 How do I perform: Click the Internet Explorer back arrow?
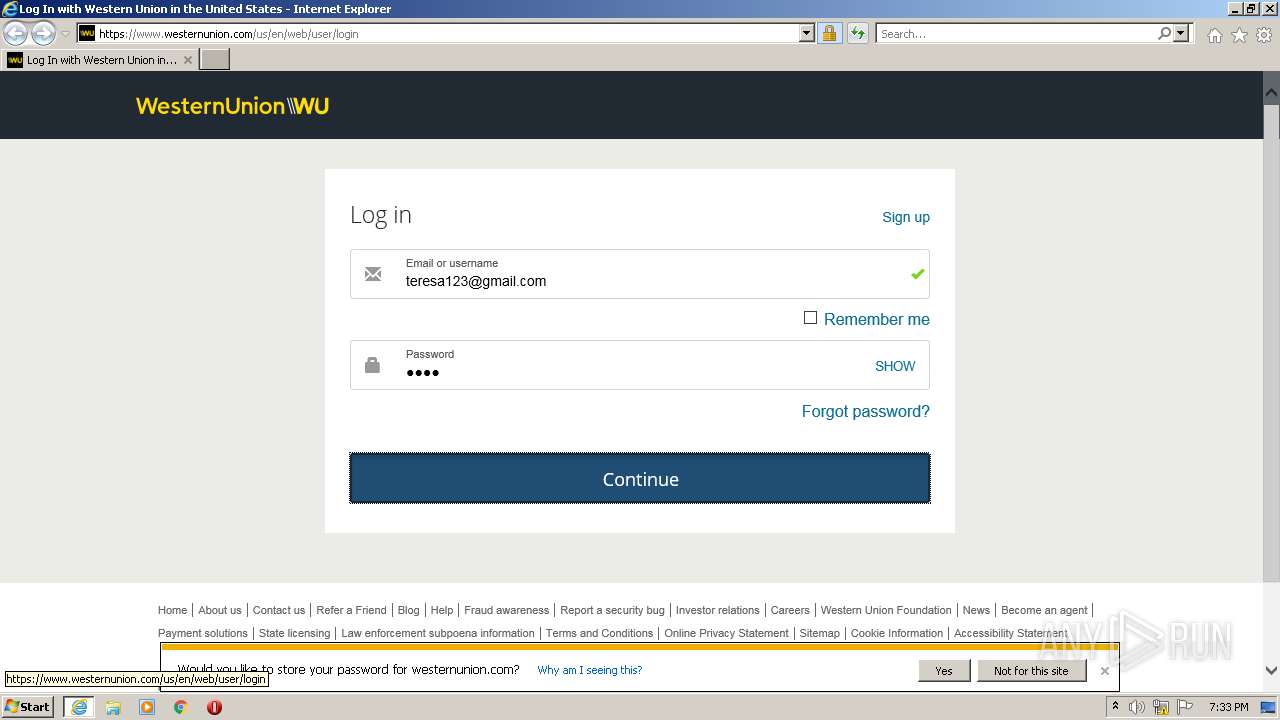[x=15, y=33]
